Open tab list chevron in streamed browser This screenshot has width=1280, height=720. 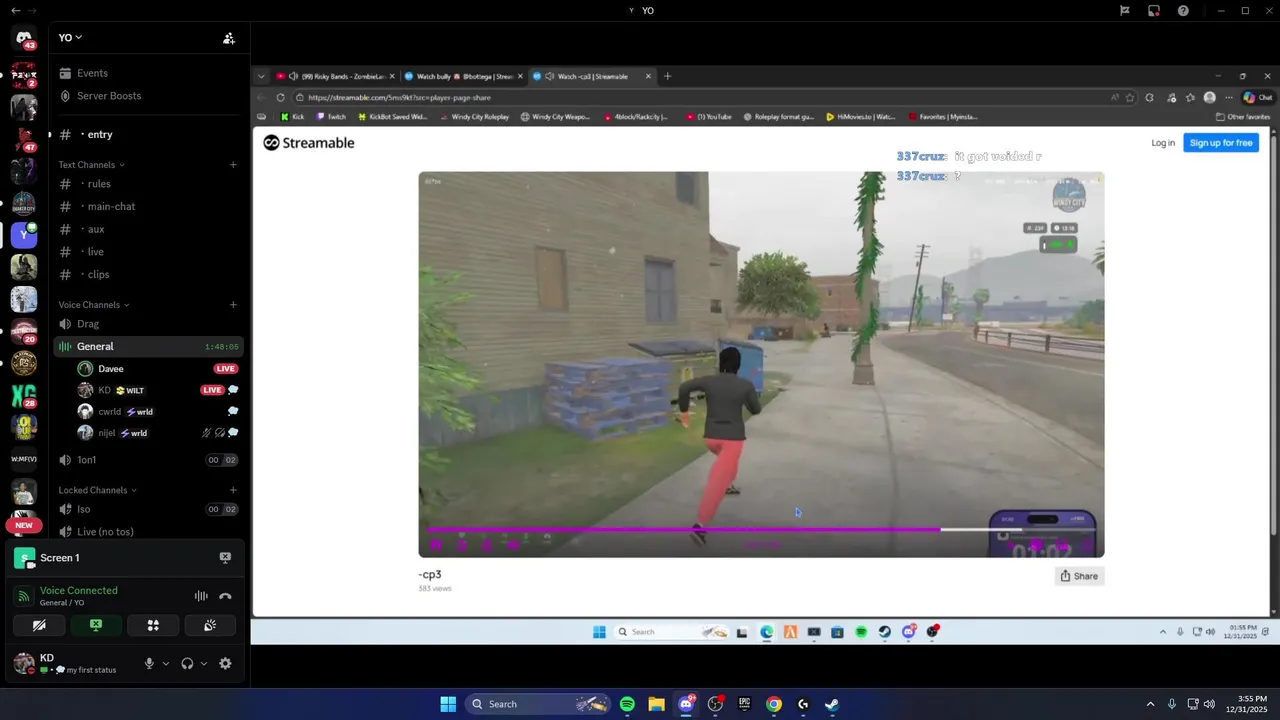[x=262, y=76]
